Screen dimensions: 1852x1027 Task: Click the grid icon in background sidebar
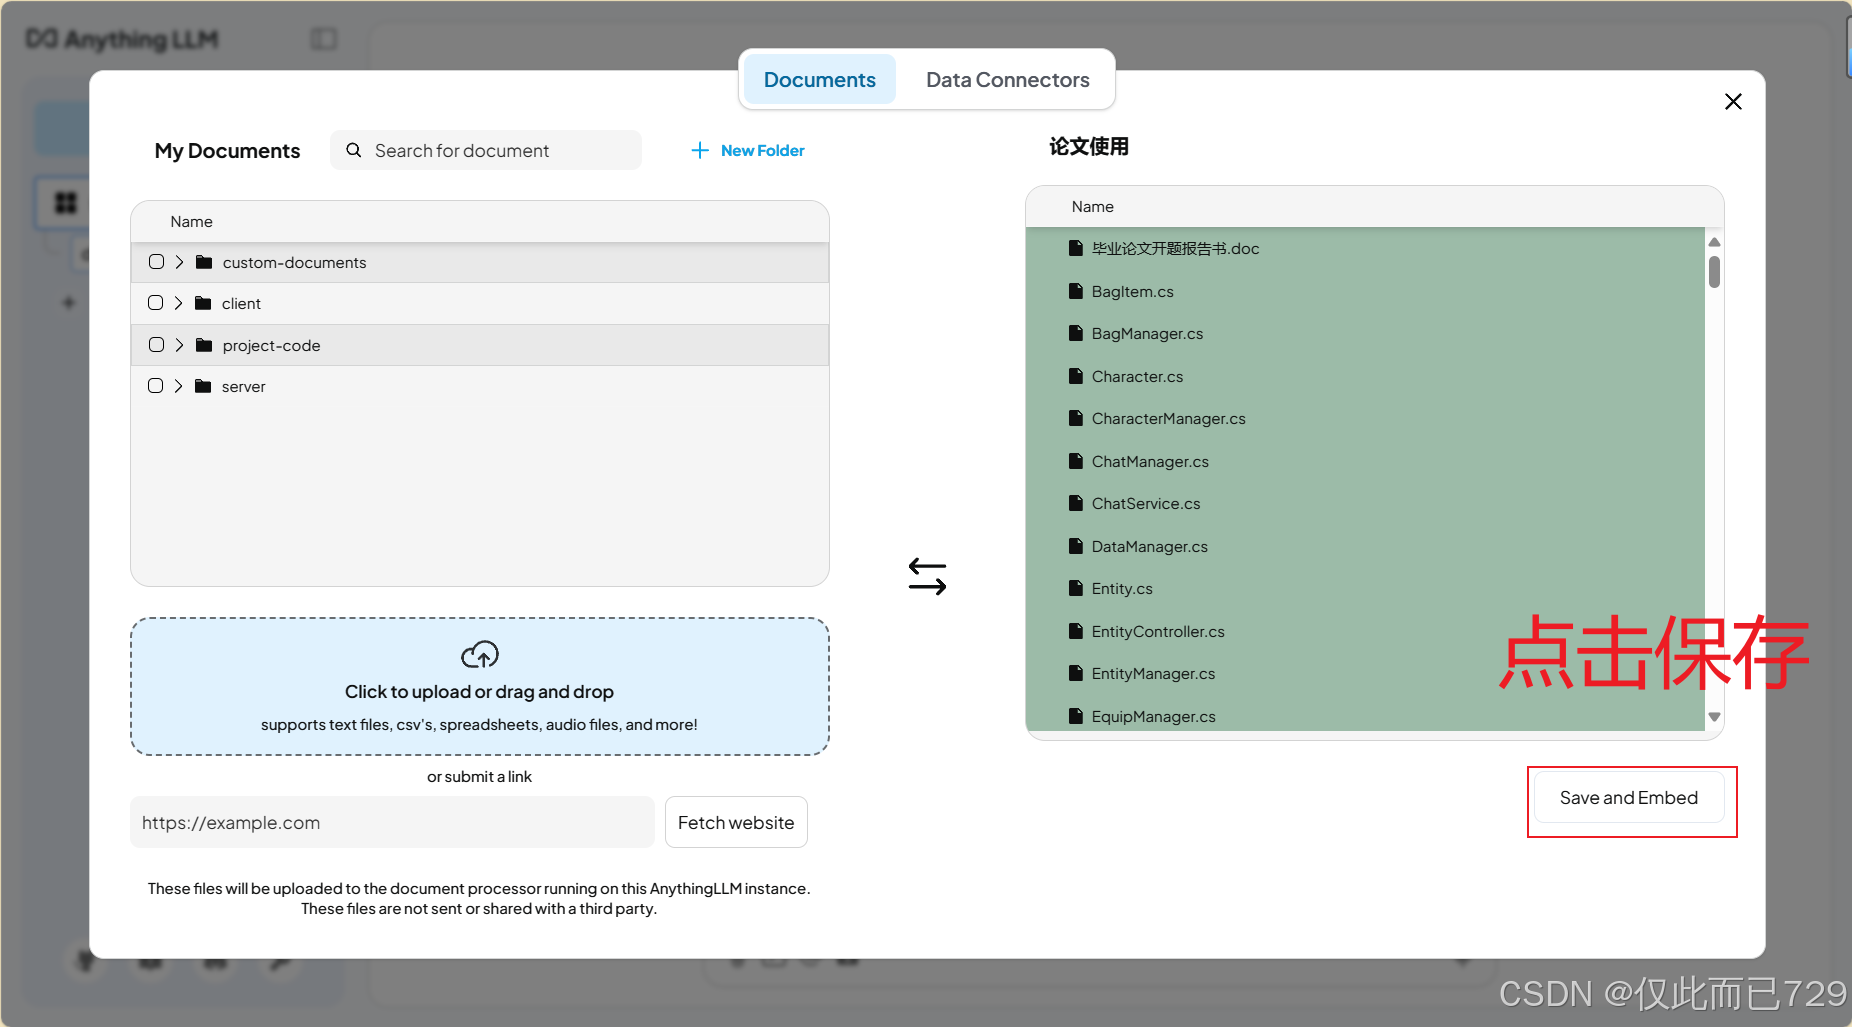(x=66, y=203)
